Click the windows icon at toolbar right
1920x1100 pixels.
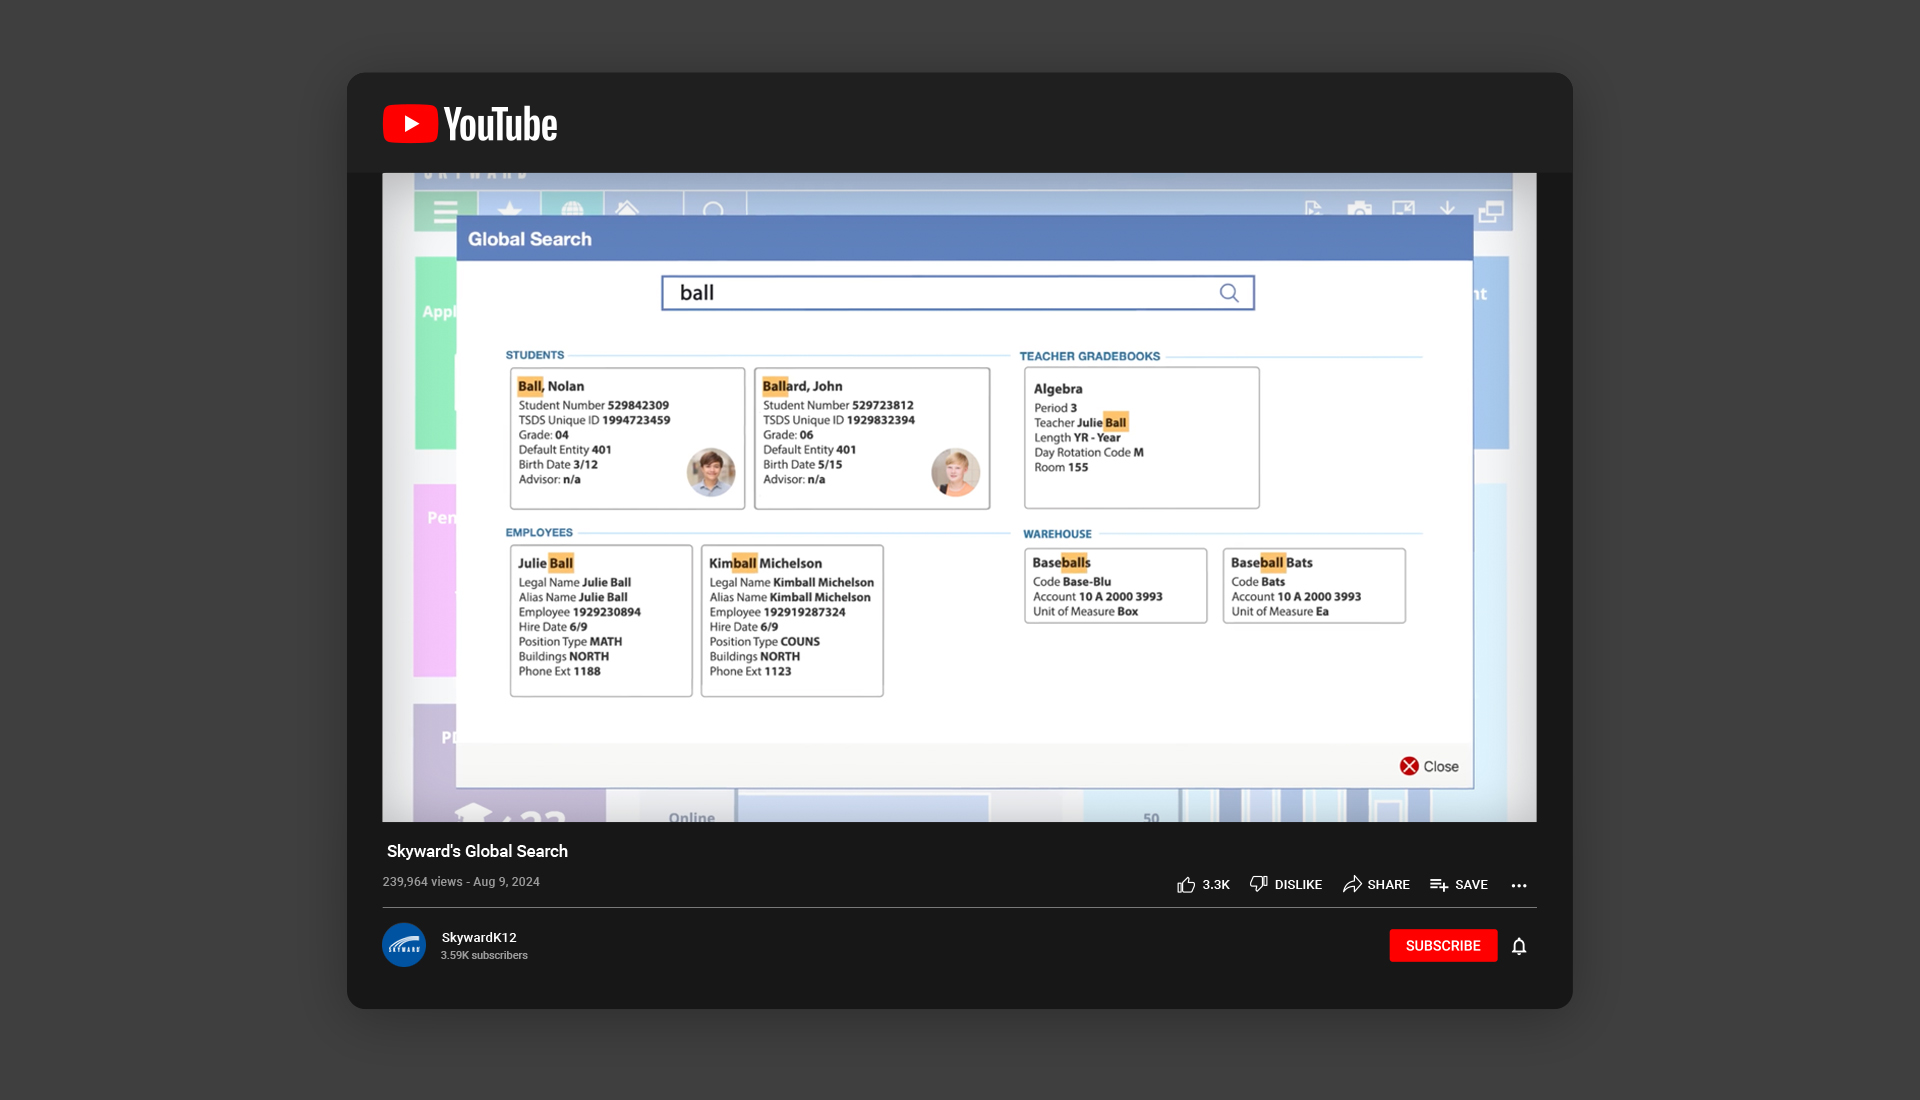pyautogui.click(x=1491, y=211)
